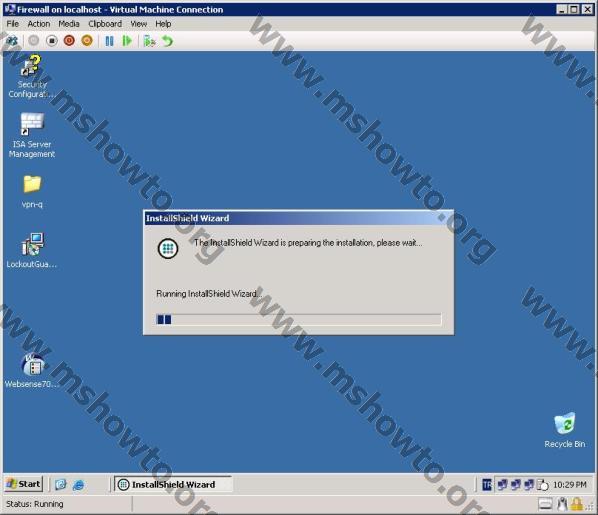
Task: Click the 10:29 PM system clock
Action: click(569, 484)
